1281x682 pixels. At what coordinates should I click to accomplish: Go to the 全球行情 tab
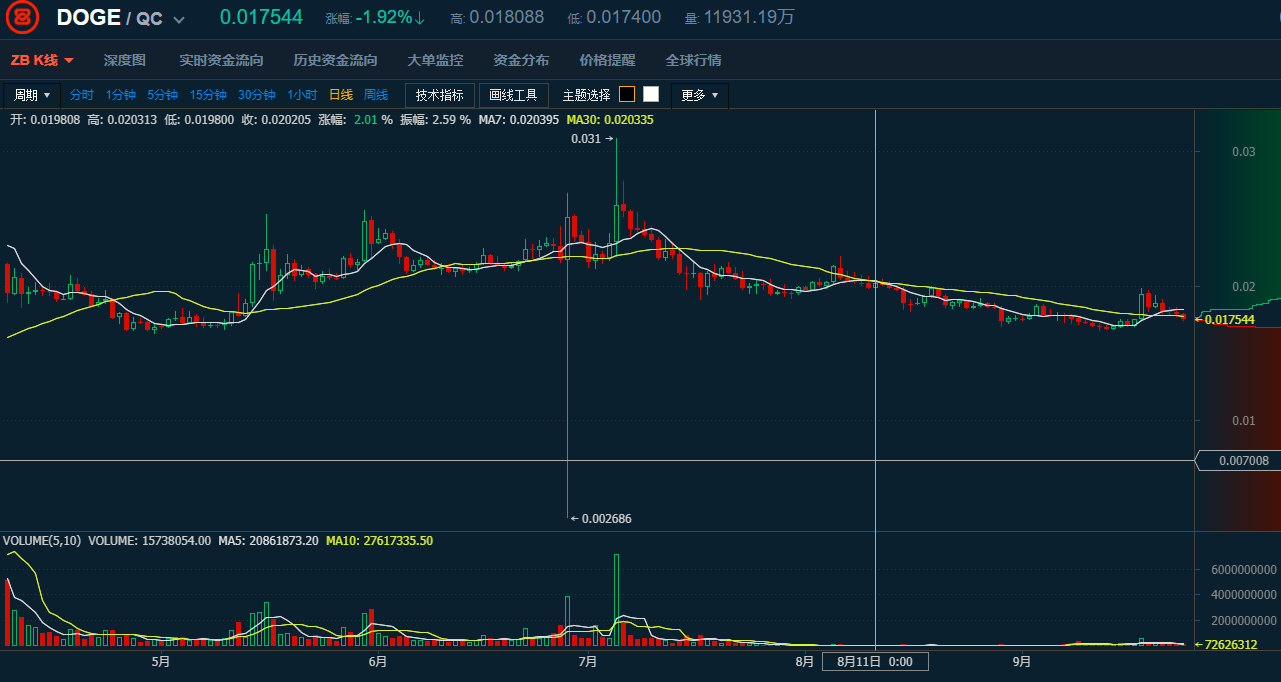693,60
